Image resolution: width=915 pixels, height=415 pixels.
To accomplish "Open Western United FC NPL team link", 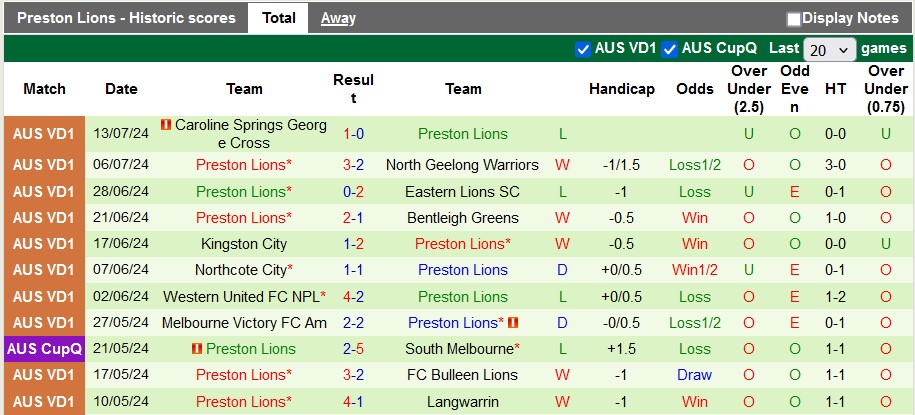I will [x=241, y=297].
